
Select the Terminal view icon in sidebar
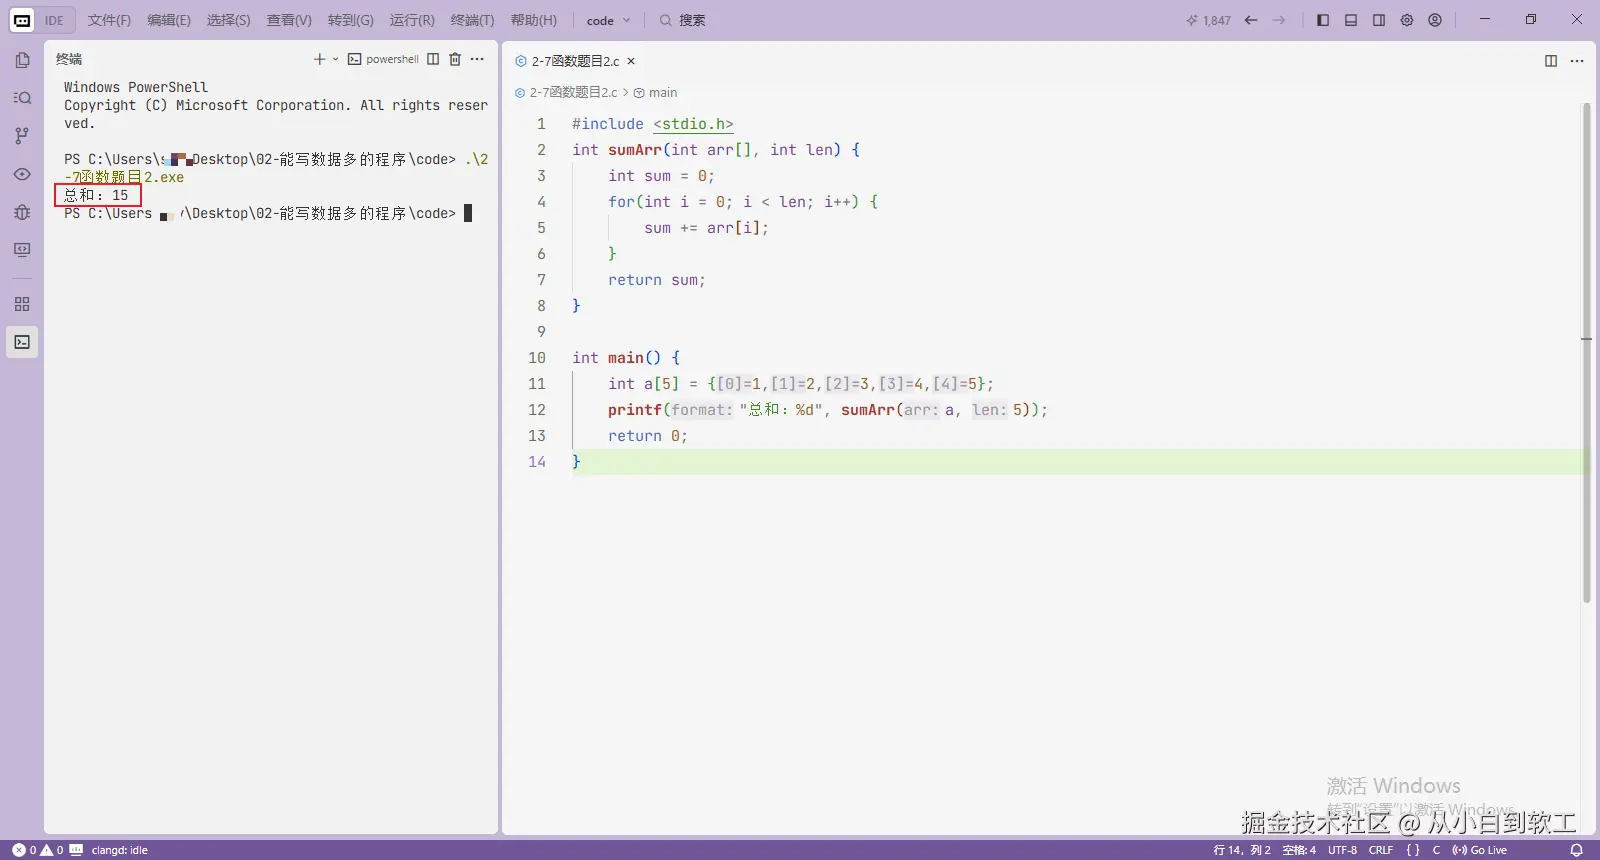click(x=22, y=342)
